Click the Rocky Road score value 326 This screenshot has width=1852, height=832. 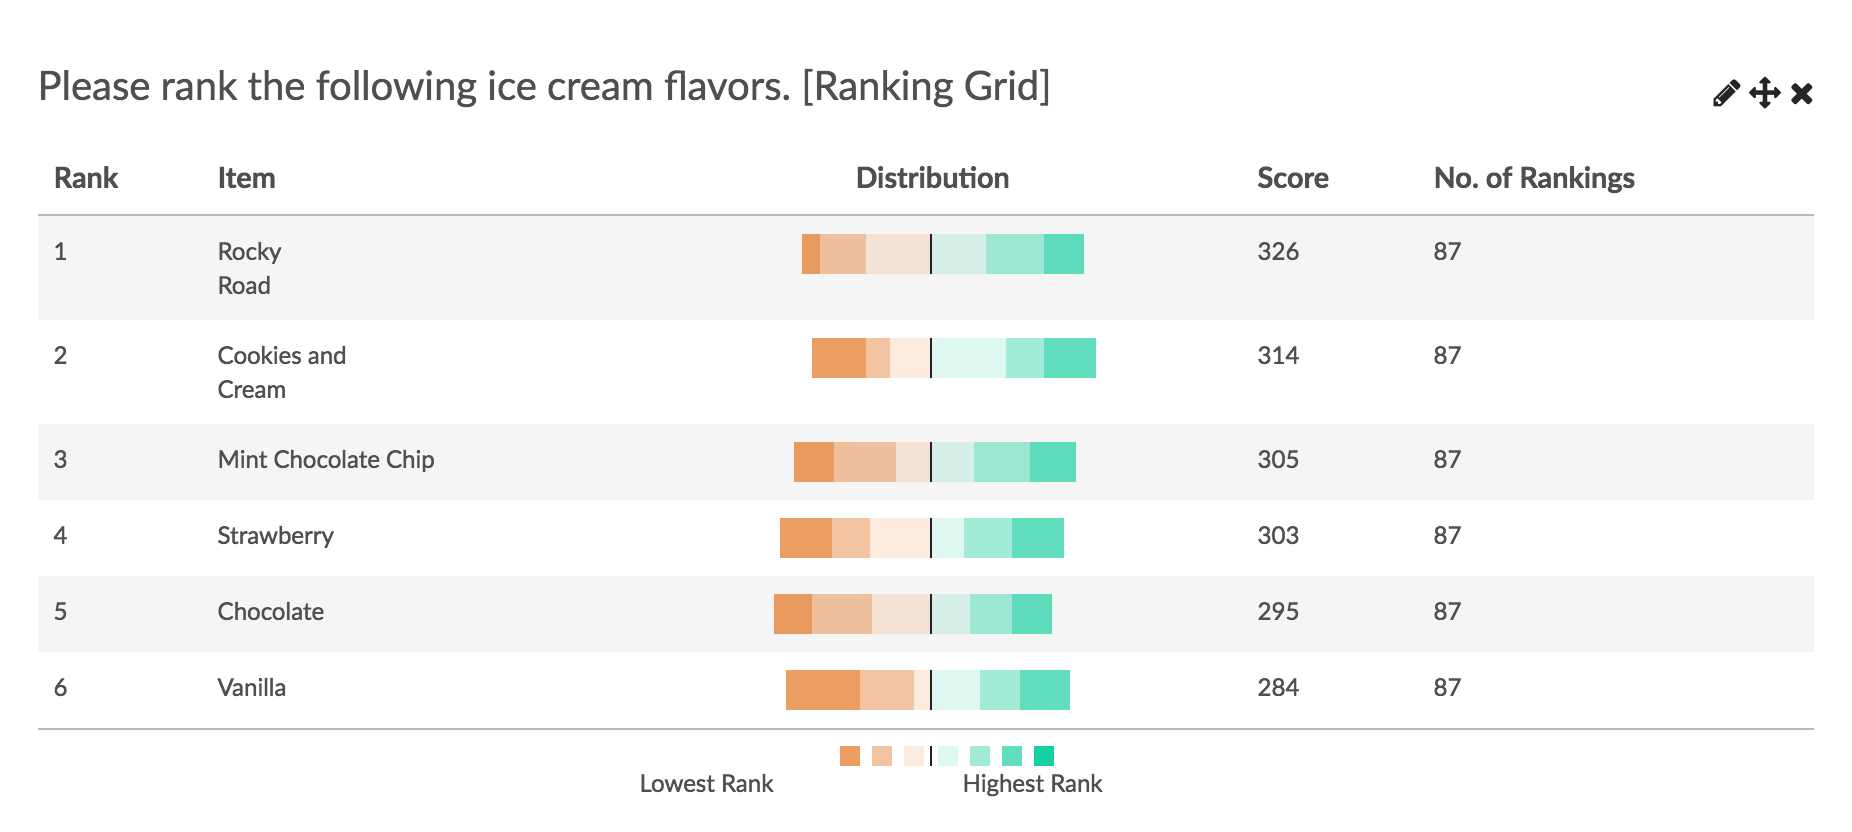(1278, 252)
